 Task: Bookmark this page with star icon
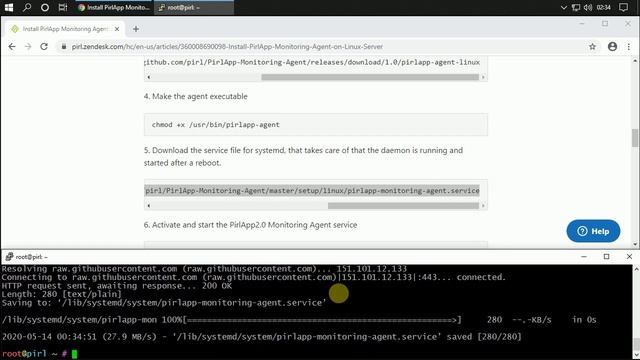[x=592, y=47]
